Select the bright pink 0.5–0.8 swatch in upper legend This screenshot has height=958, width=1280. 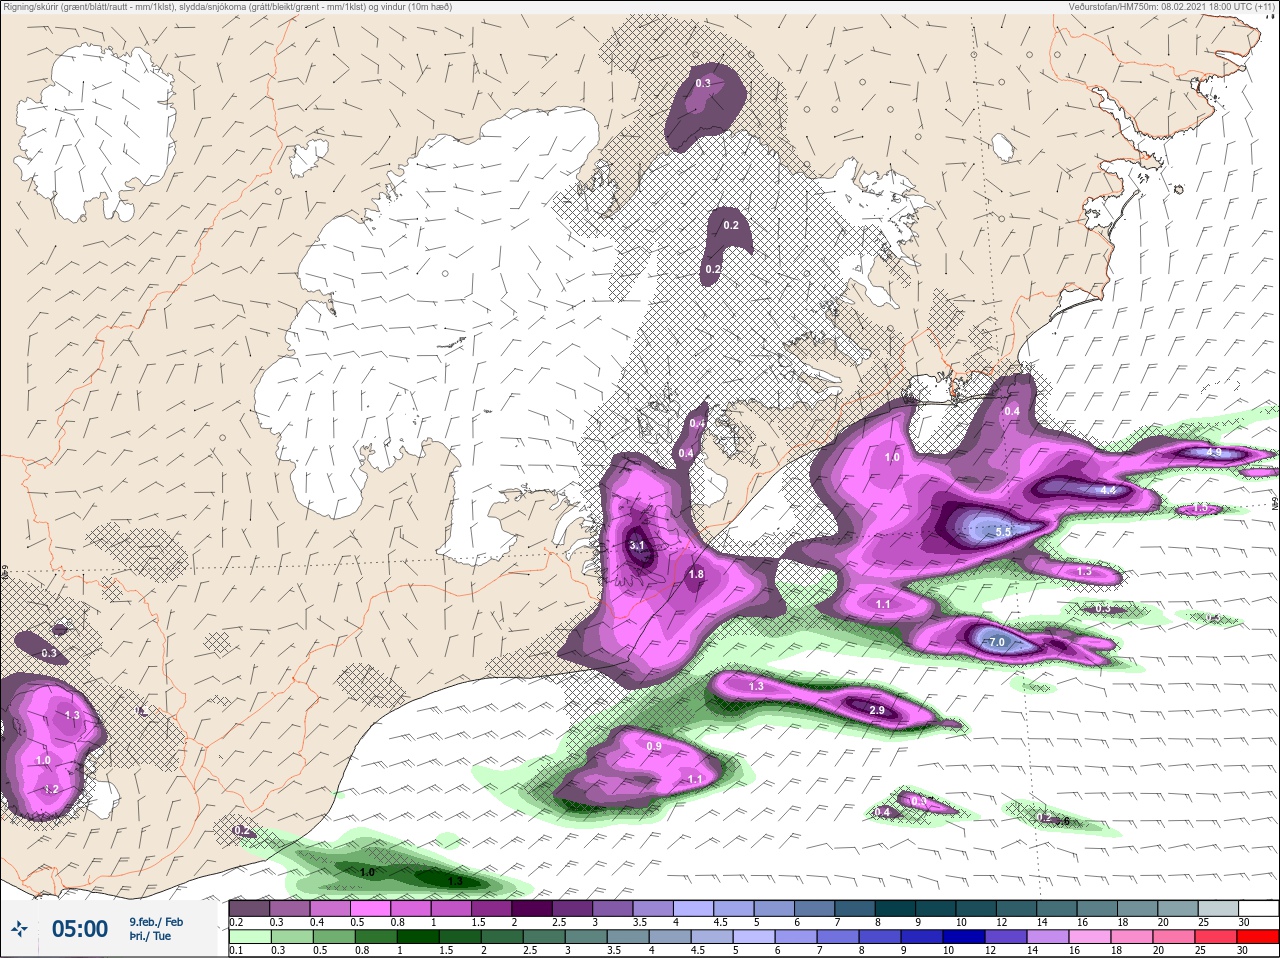point(368,908)
